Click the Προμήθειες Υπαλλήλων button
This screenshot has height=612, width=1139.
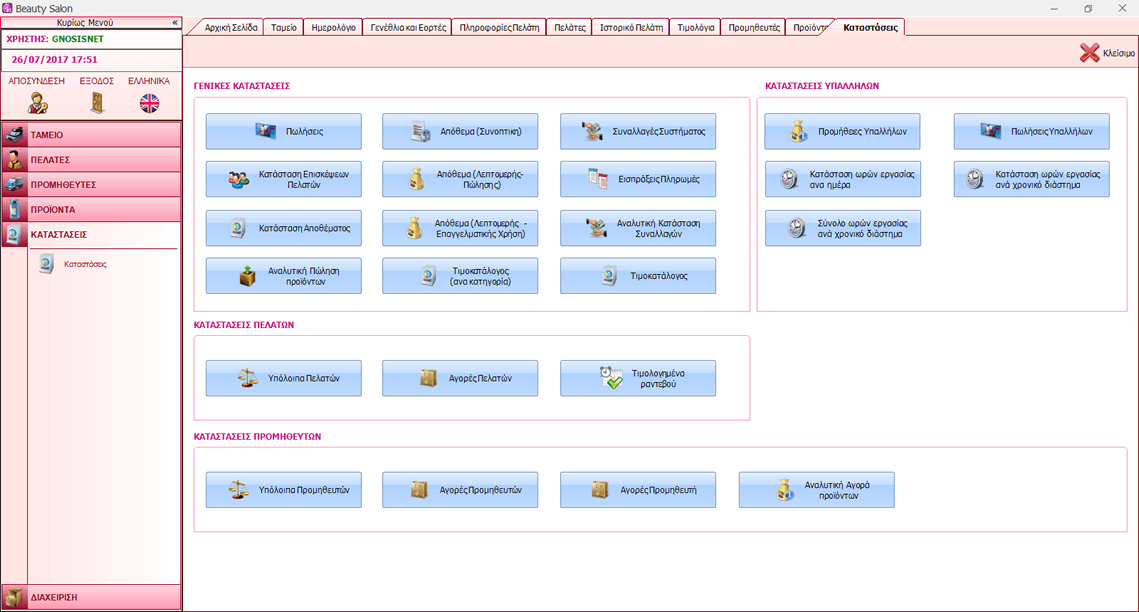pos(842,131)
